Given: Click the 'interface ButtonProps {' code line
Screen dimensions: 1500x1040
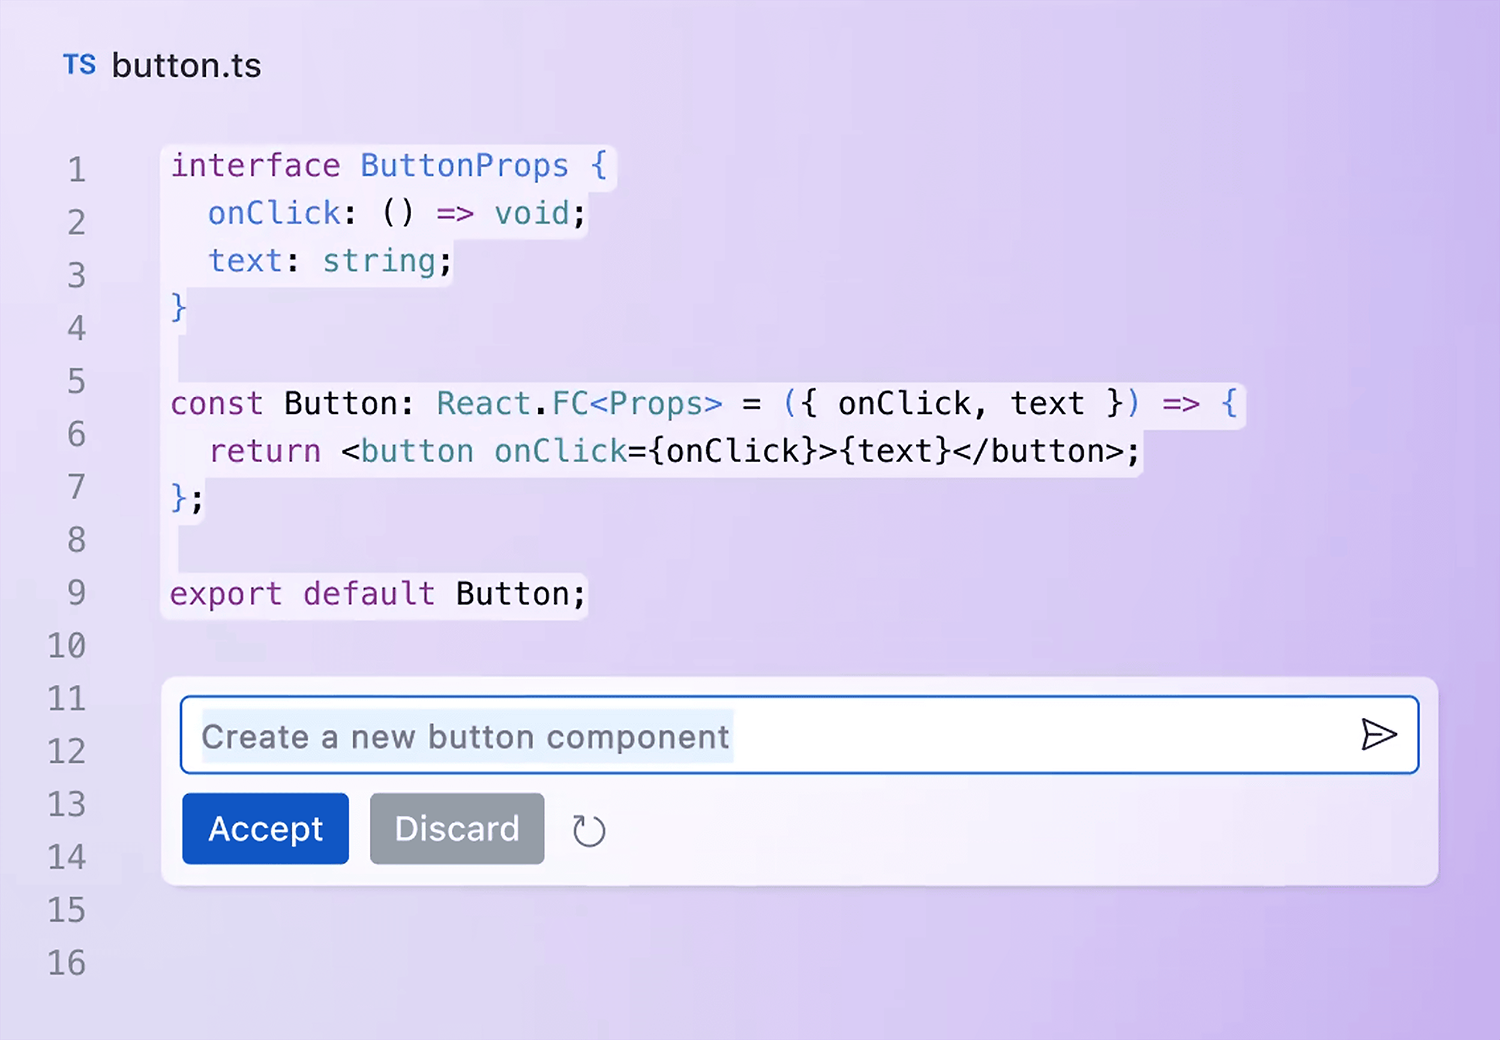Looking at the screenshot, I should pyautogui.click(x=389, y=166).
